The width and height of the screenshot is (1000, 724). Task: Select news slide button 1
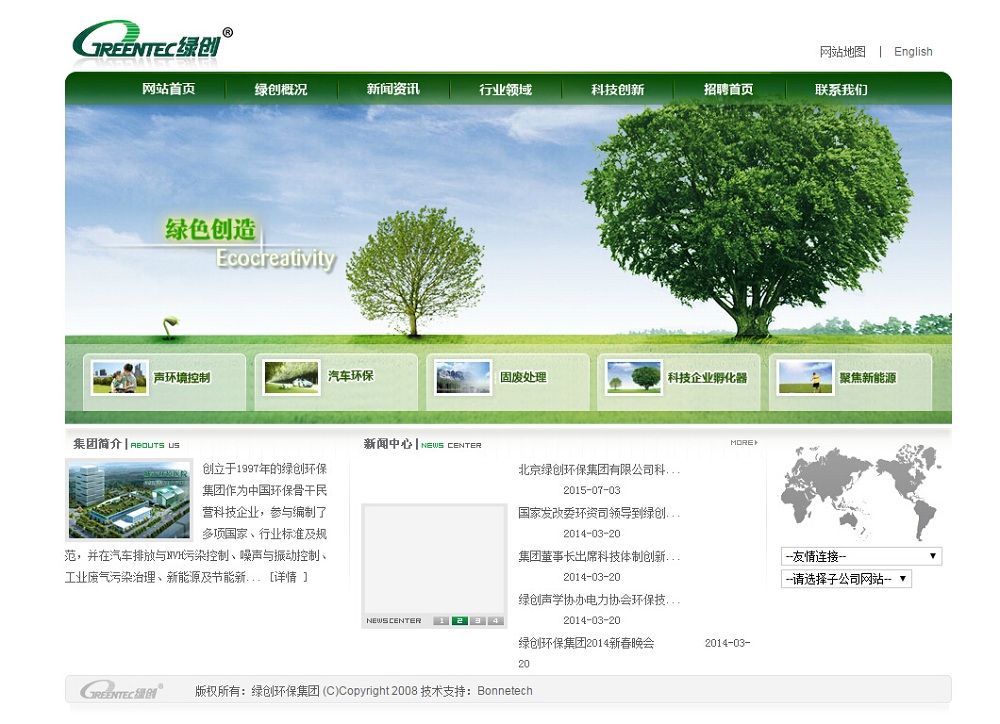click(441, 621)
